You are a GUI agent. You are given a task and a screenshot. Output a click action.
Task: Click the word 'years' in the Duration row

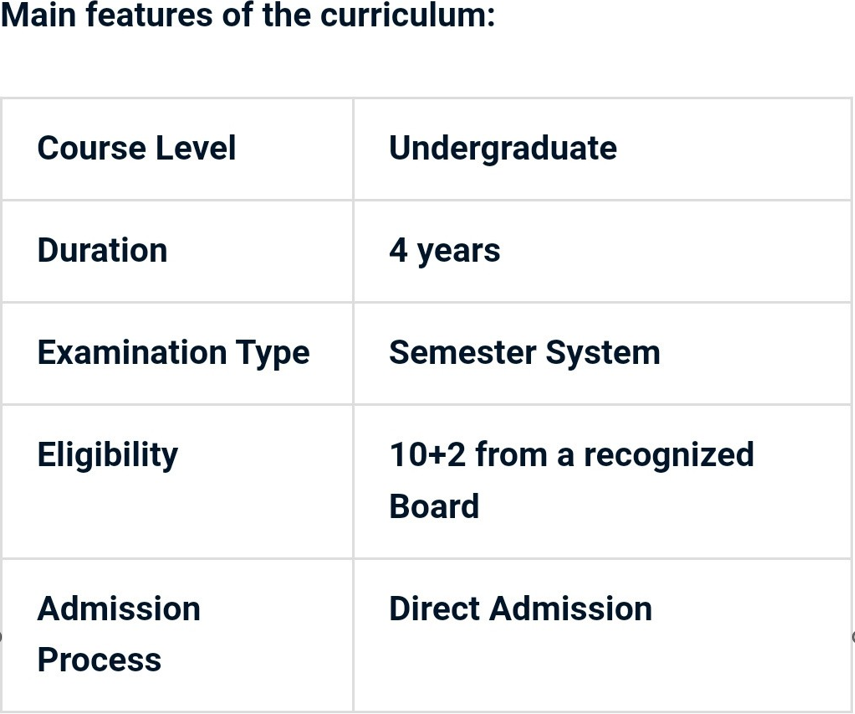[459, 251]
